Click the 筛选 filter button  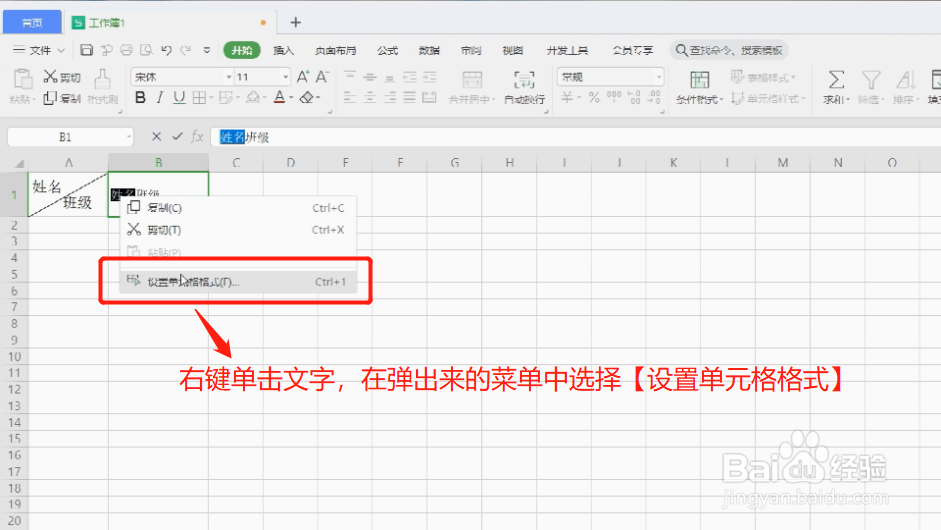click(871, 87)
